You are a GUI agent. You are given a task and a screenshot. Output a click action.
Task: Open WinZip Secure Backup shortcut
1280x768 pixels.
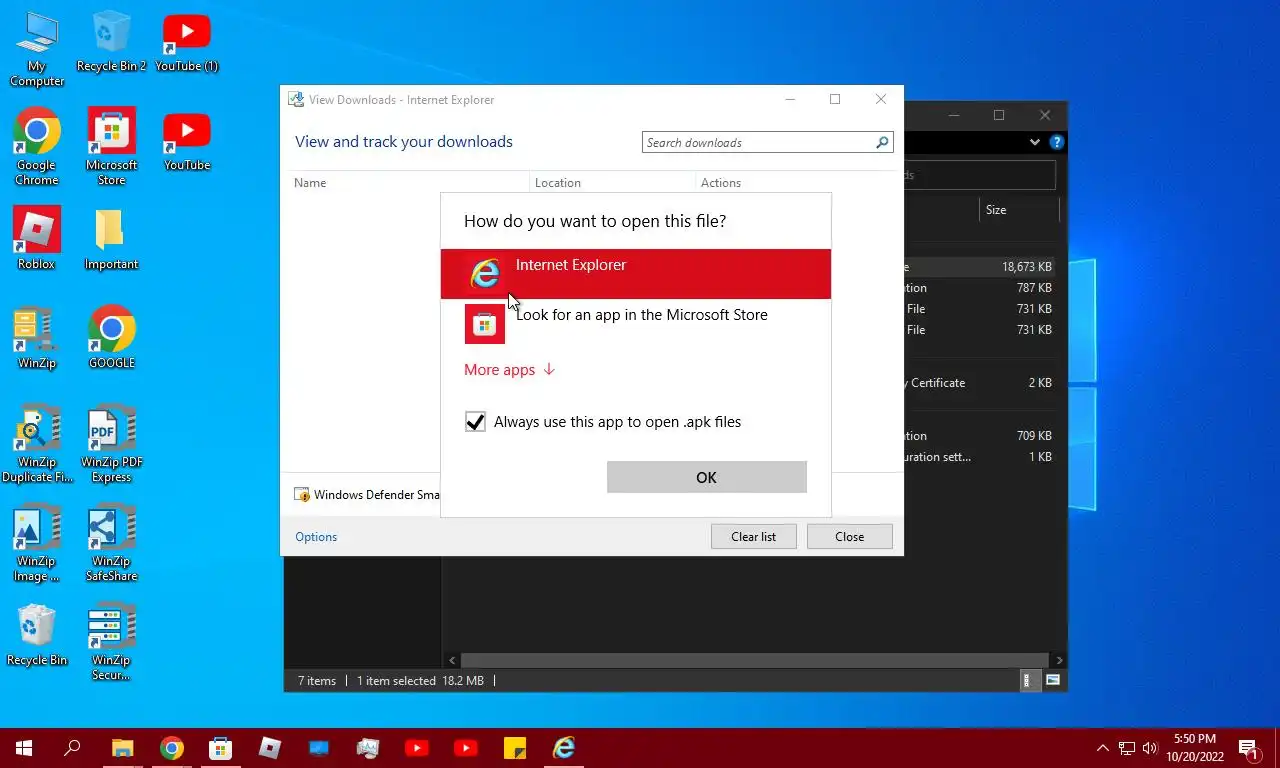tap(111, 641)
